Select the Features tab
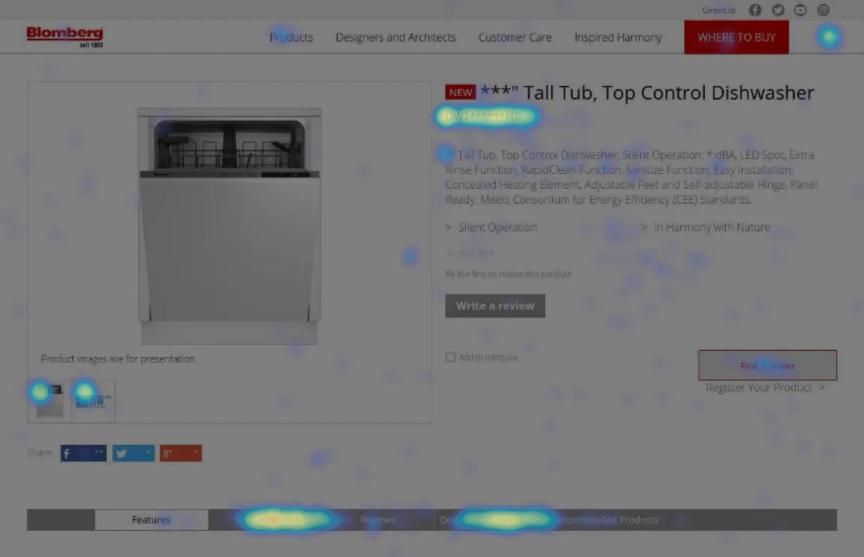864x557 pixels. (x=152, y=520)
